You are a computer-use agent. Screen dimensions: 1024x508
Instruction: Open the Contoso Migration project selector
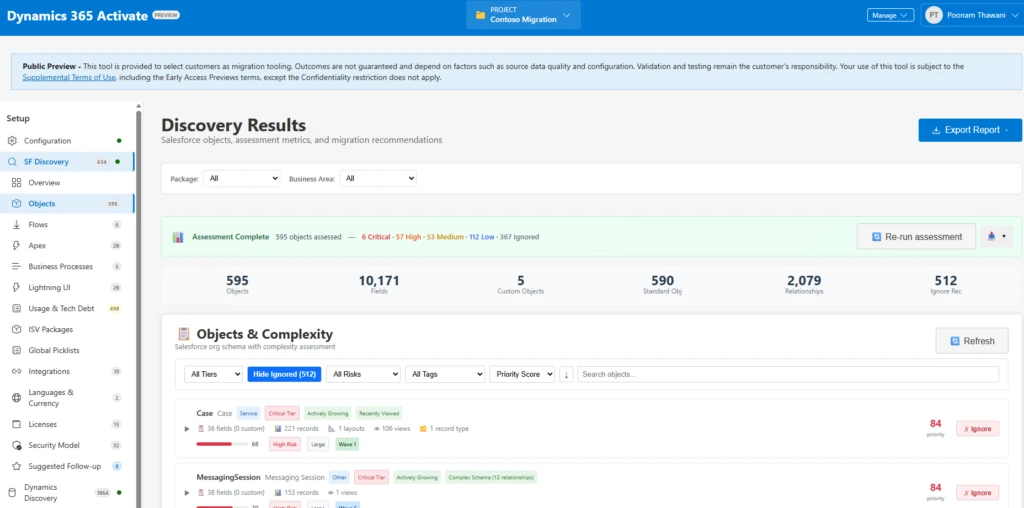523,14
